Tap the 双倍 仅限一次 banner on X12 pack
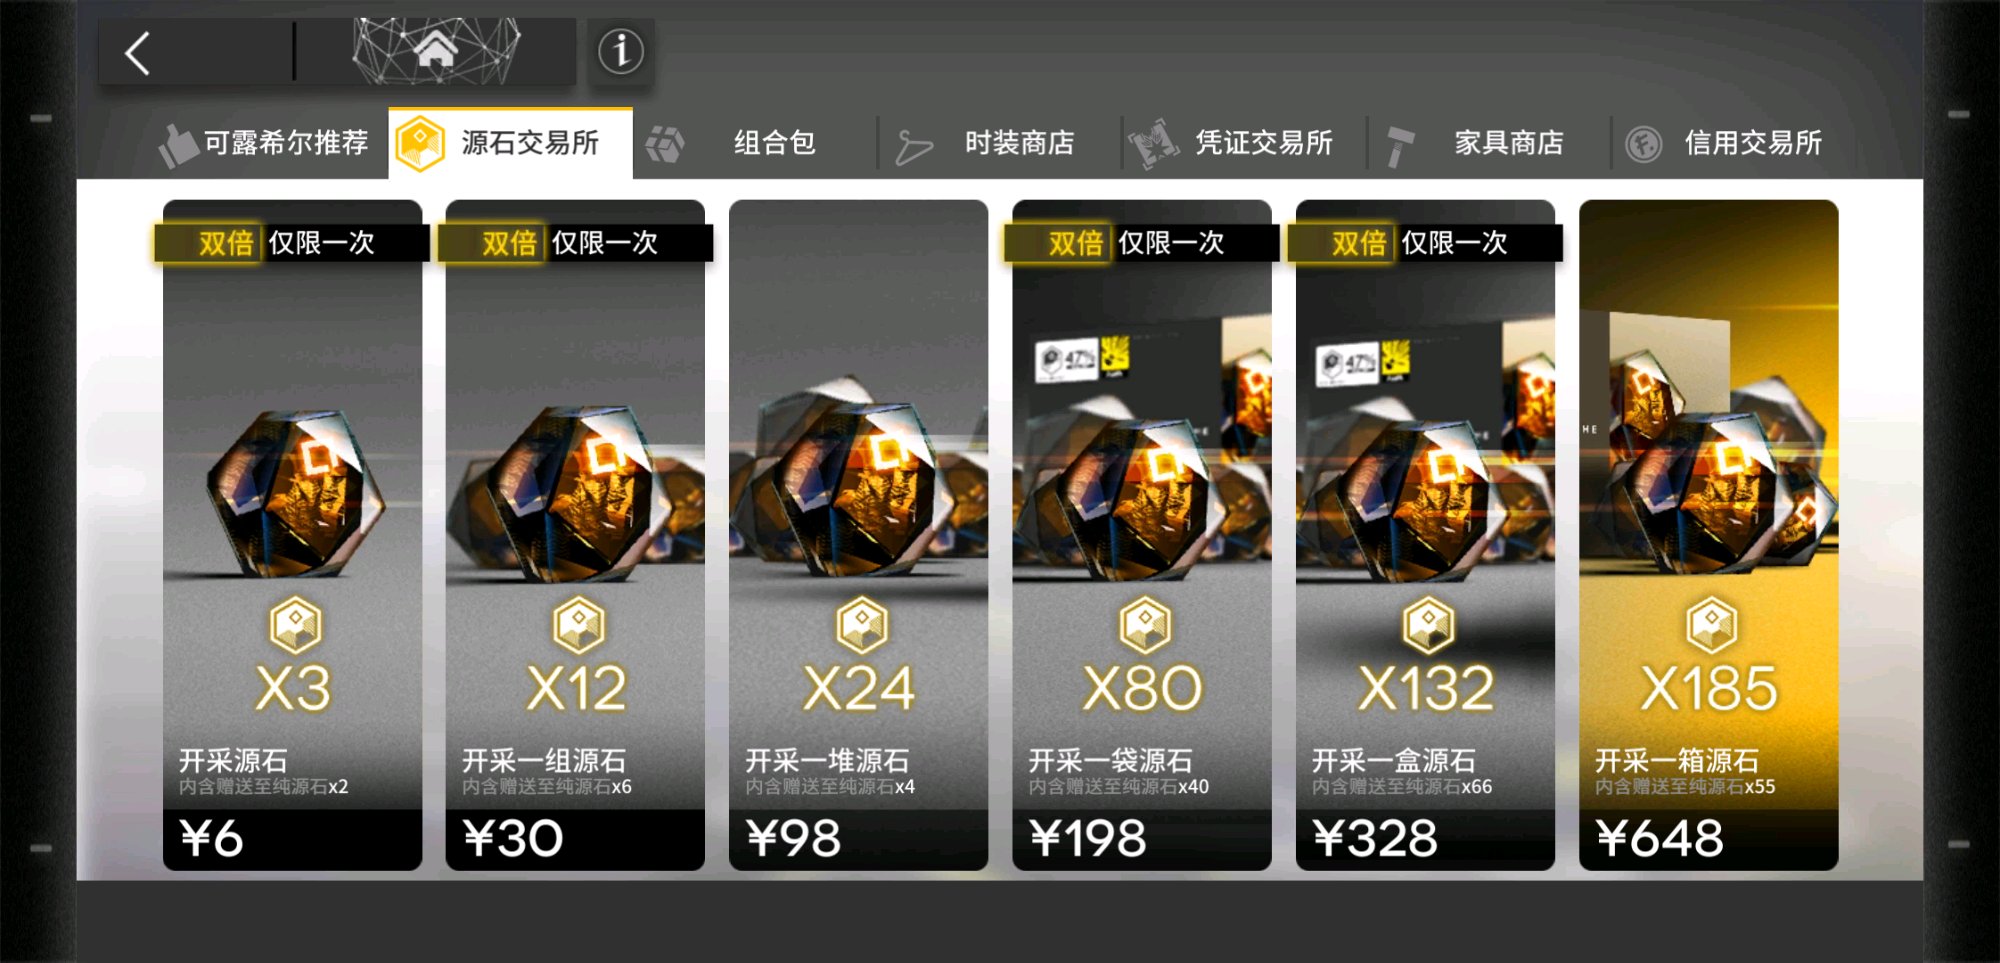Screen dimensions: 2000x963 575,243
